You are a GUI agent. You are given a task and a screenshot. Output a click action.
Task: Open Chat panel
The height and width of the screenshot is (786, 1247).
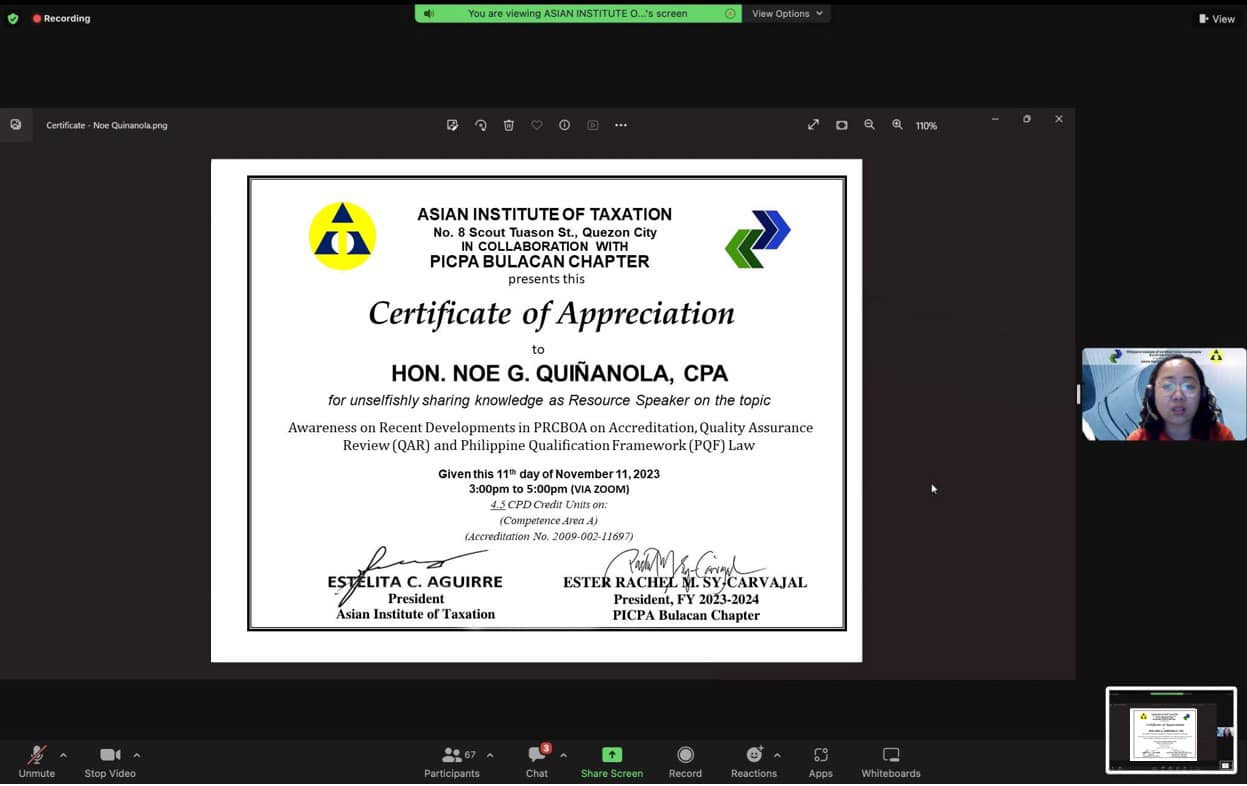point(537,761)
